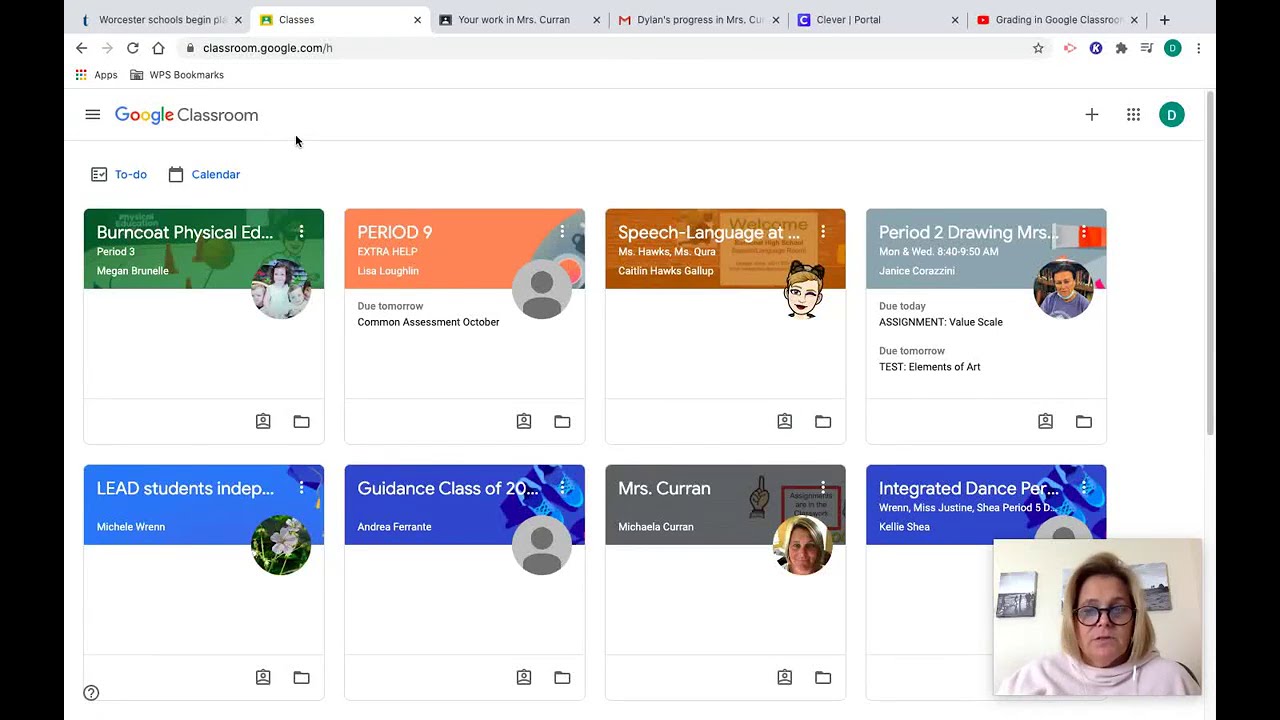The height and width of the screenshot is (720, 1280).
Task: Open your work for LEAD students class
Action: coord(263,678)
